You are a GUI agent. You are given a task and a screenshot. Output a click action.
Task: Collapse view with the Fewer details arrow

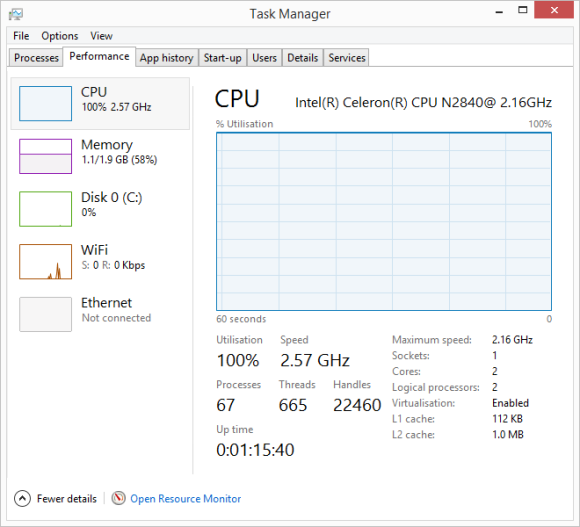(x=22, y=499)
